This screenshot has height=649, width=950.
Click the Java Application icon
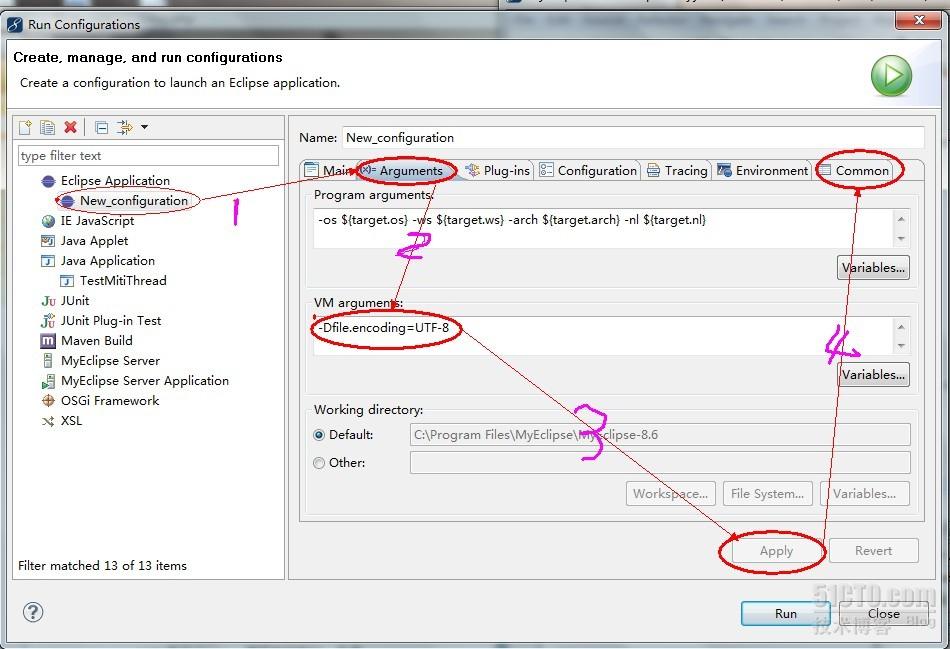tap(48, 261)
